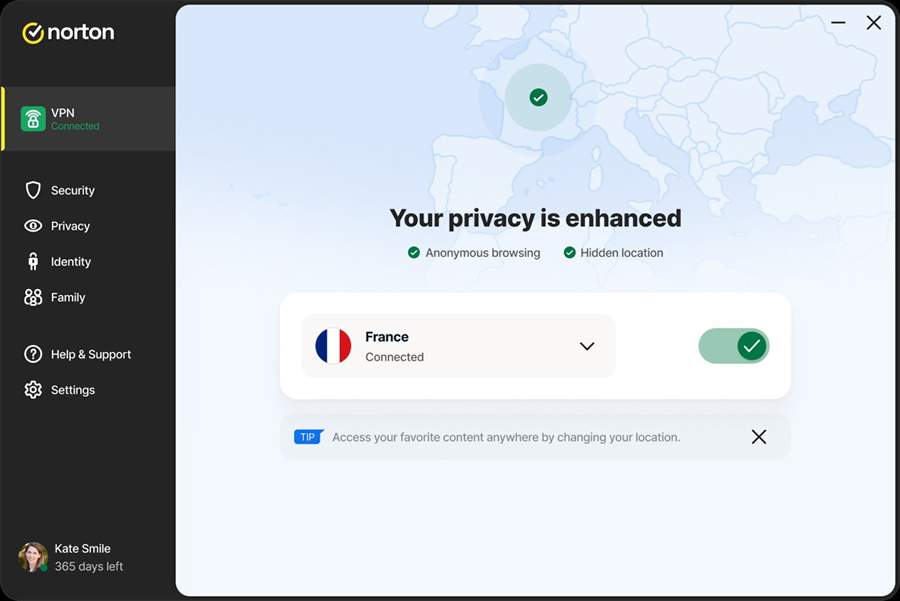Click the Security shield icon
This screenshot has width=900, height=601.
[33, 190]
